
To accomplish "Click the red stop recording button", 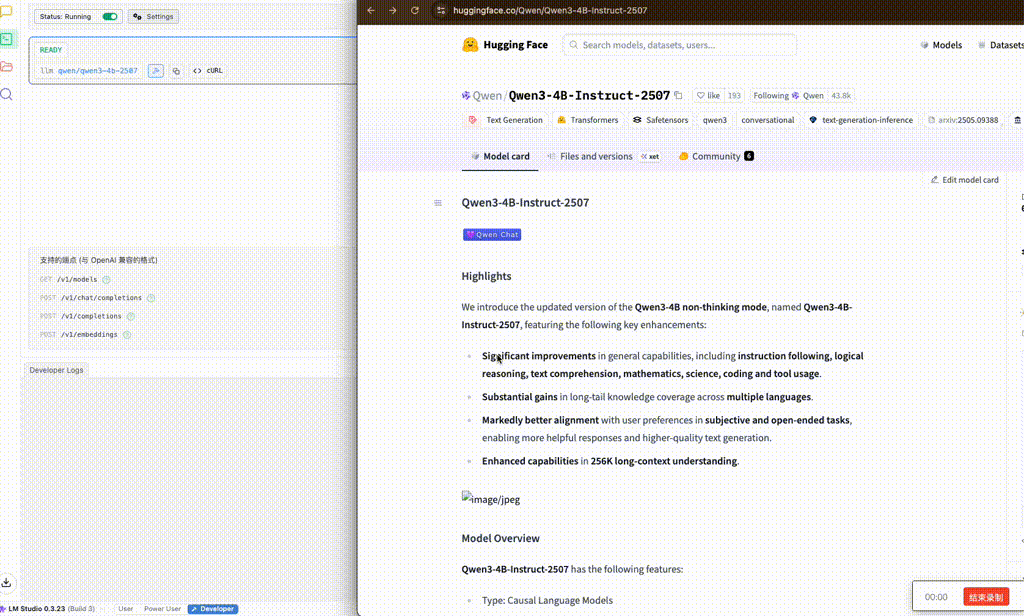I will click(986, 597).
